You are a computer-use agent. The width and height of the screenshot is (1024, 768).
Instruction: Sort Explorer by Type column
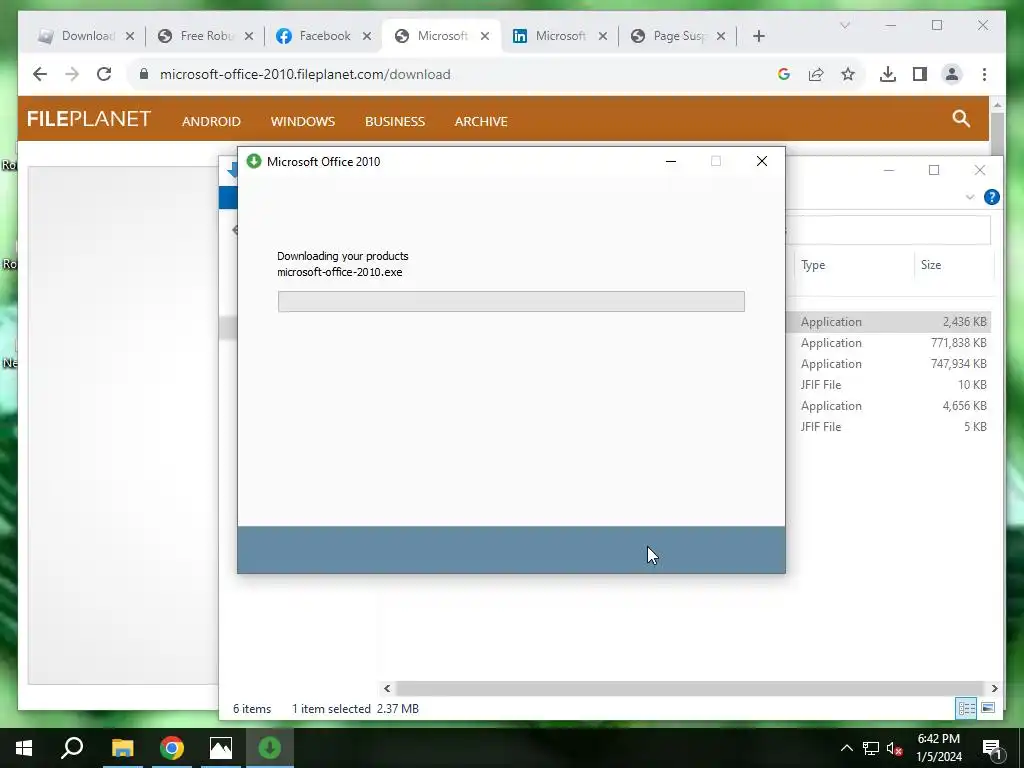click(813, 264)
